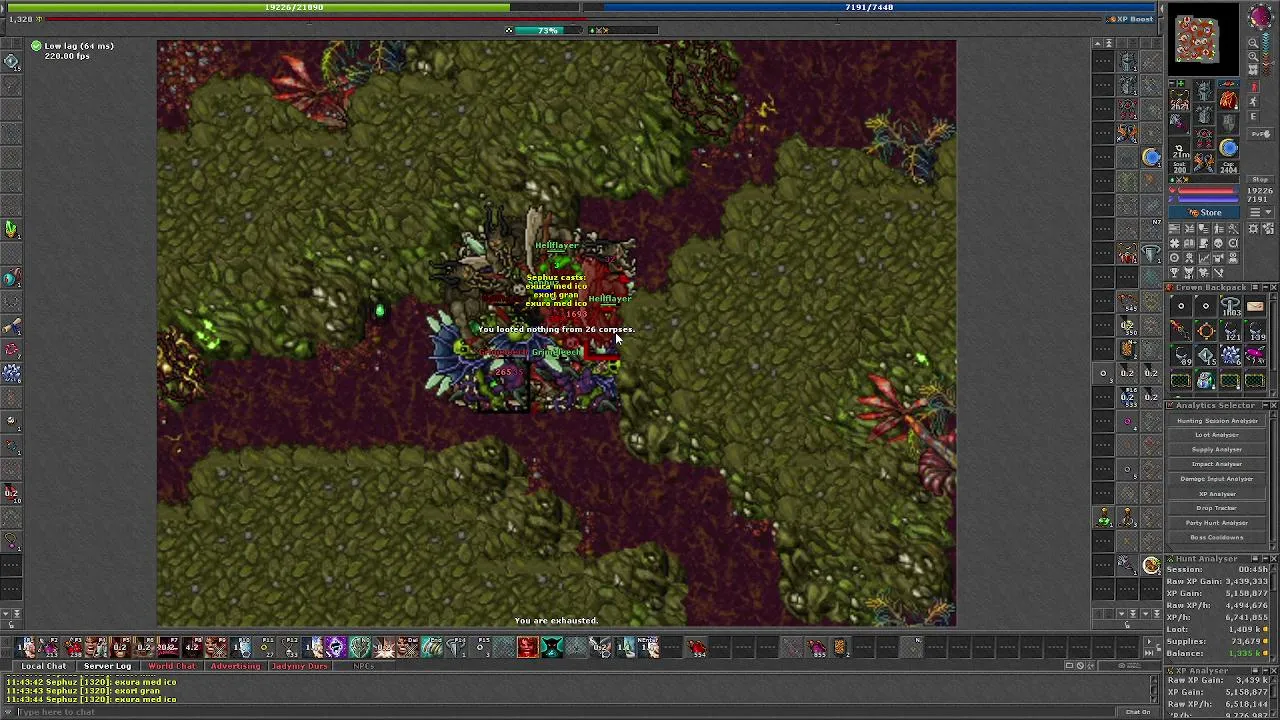
Task: Switch to the Server Log tab
Action: coord(107,666)
